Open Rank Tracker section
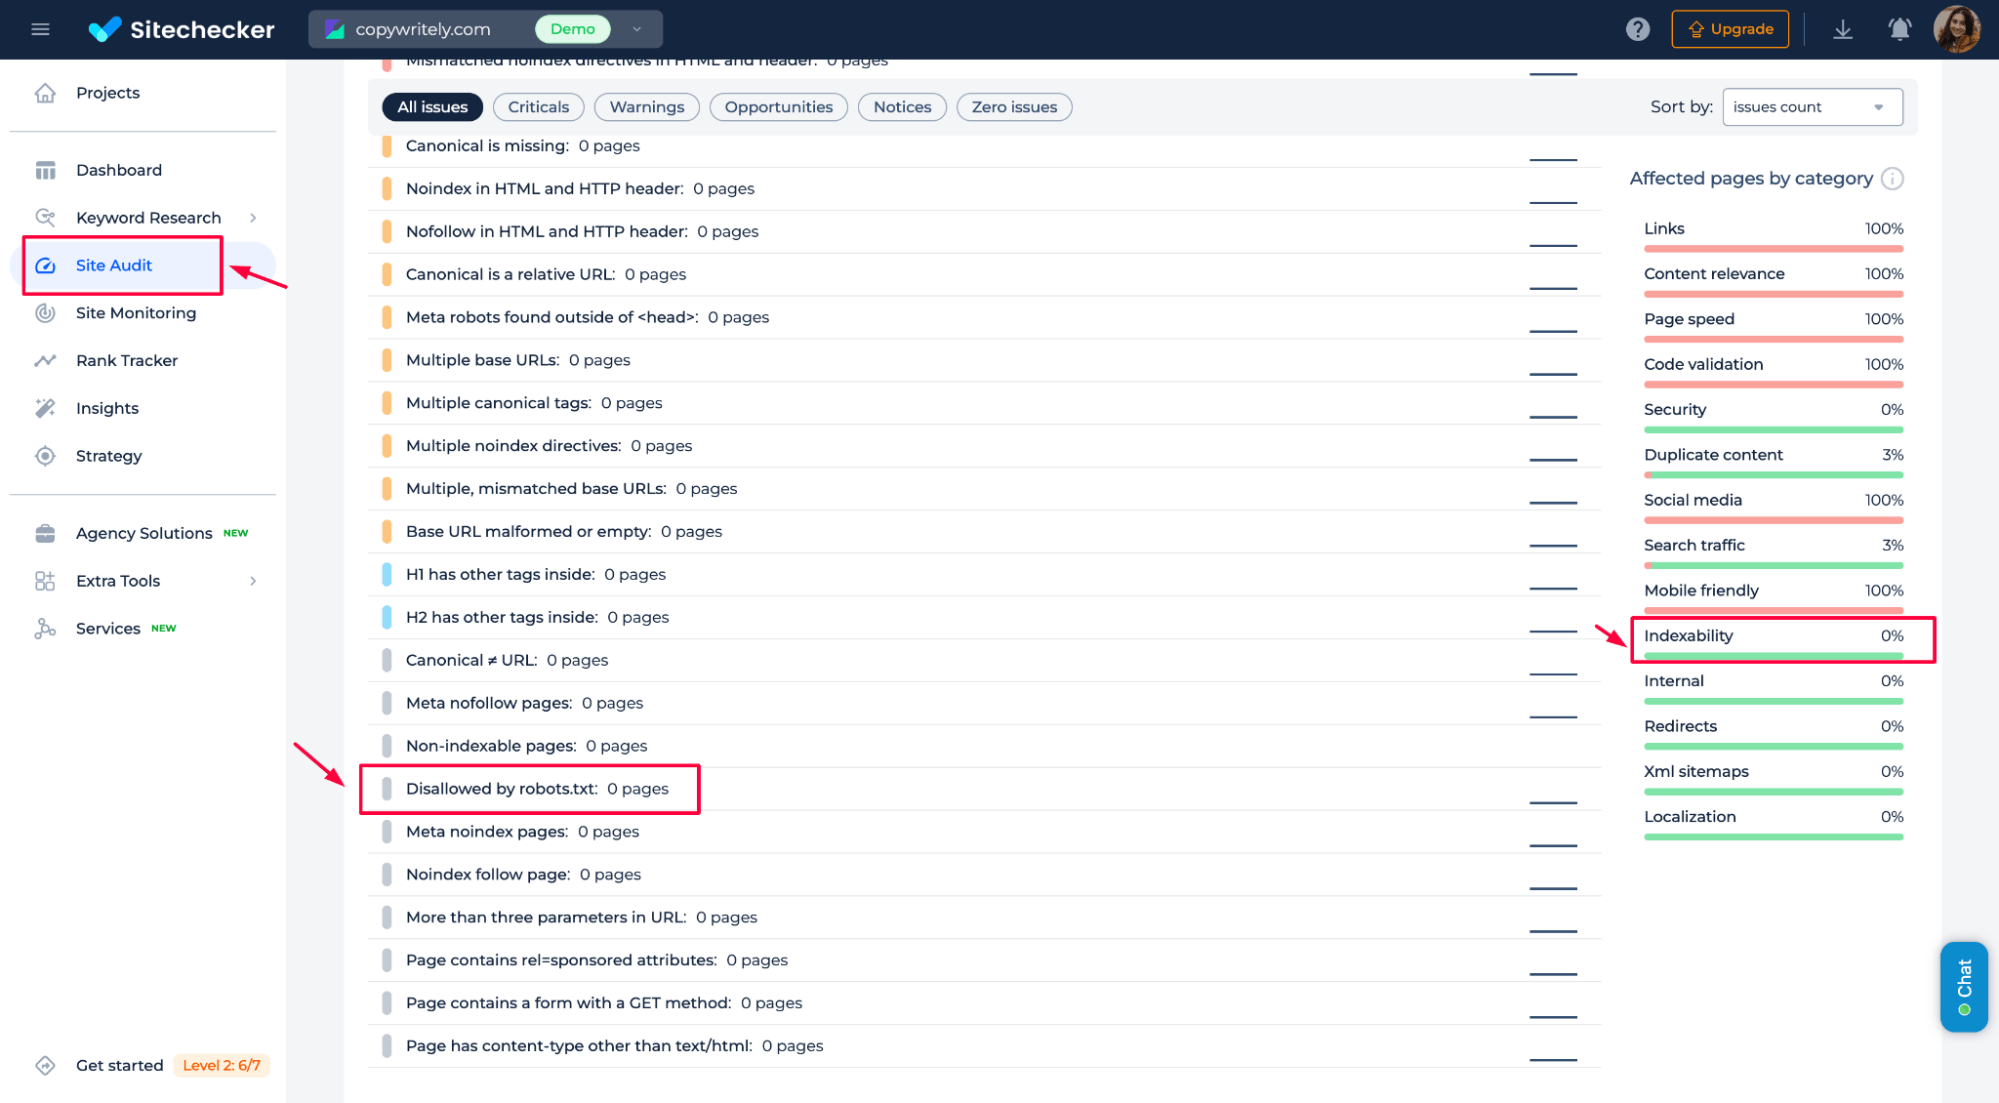This screenshot has width=1999, height=1103. 127,360
